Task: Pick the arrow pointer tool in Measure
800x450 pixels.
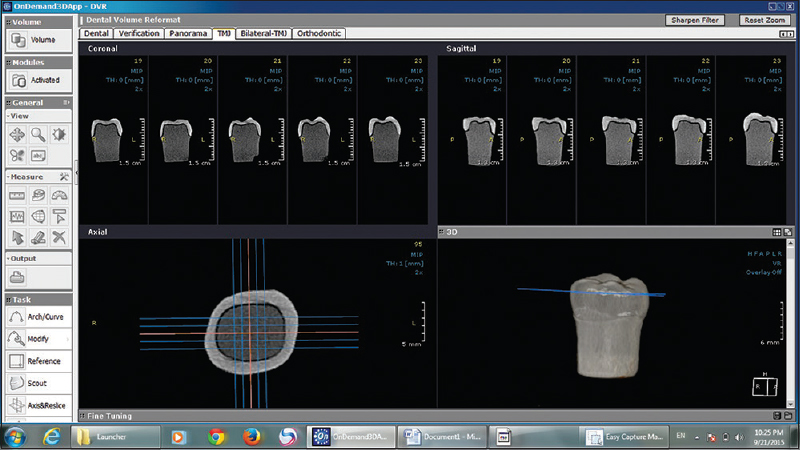Action: tap(18, 236)
